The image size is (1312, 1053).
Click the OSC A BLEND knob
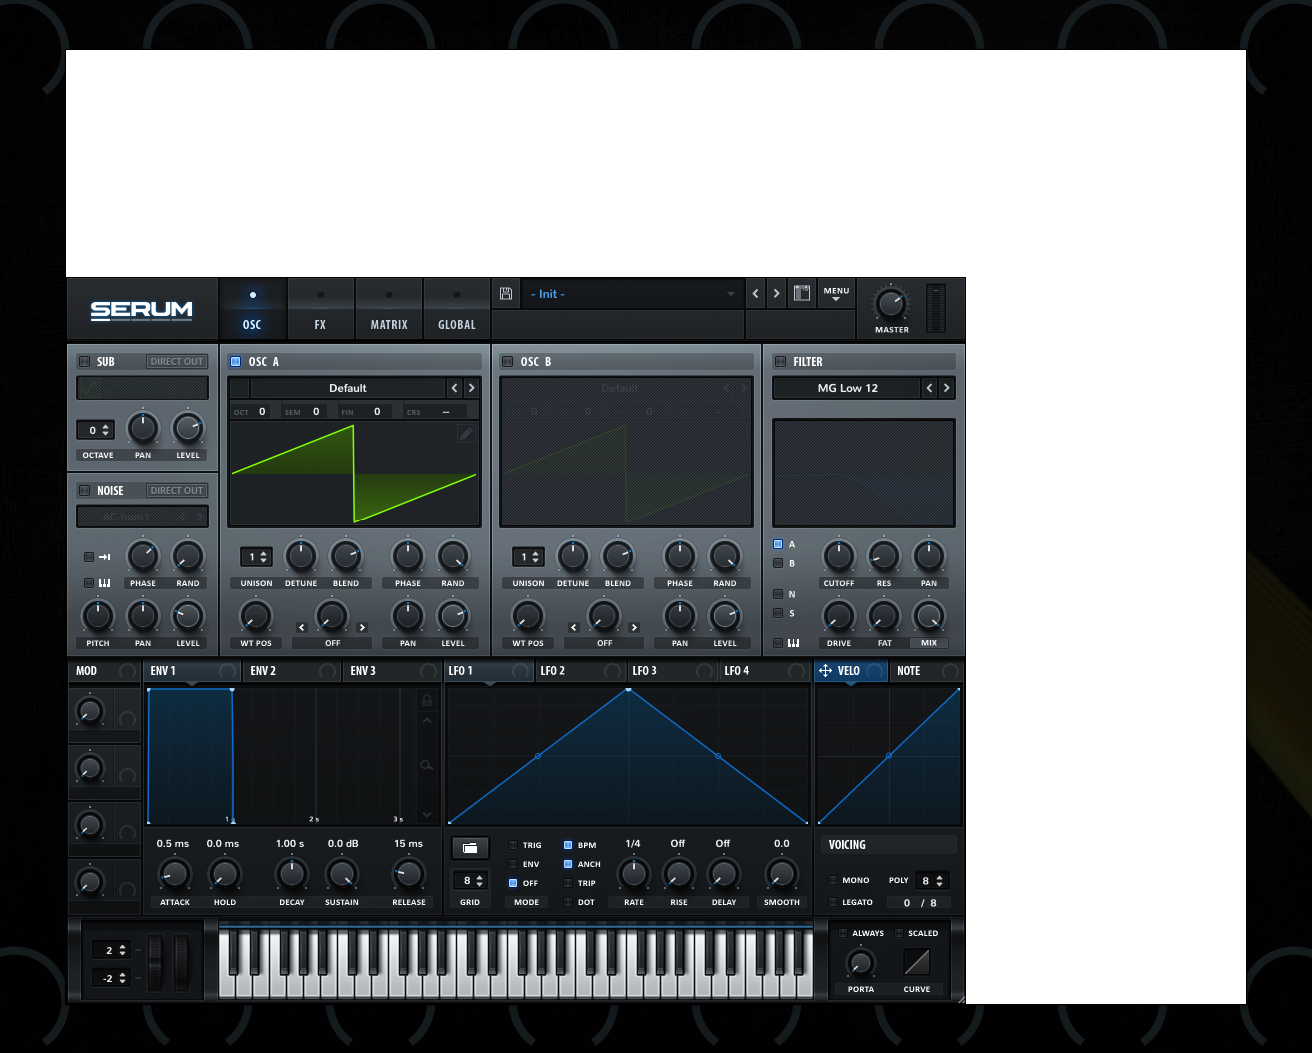coord(345,556)
